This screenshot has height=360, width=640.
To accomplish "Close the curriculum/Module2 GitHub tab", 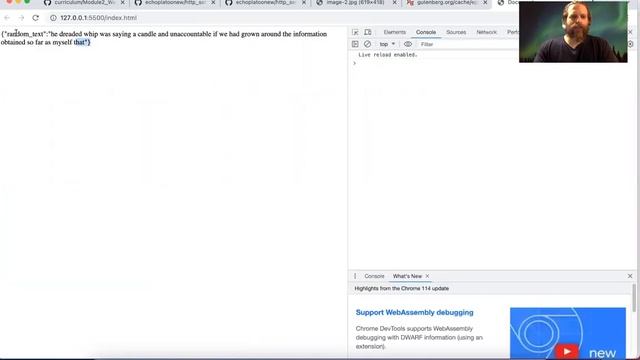I will coord(122,2).
